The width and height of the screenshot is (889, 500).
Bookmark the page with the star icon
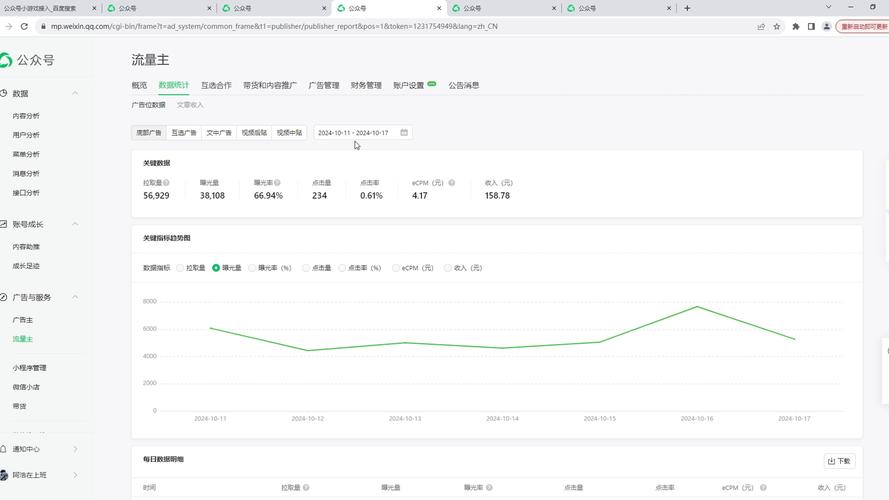click(x=777, y=26)
